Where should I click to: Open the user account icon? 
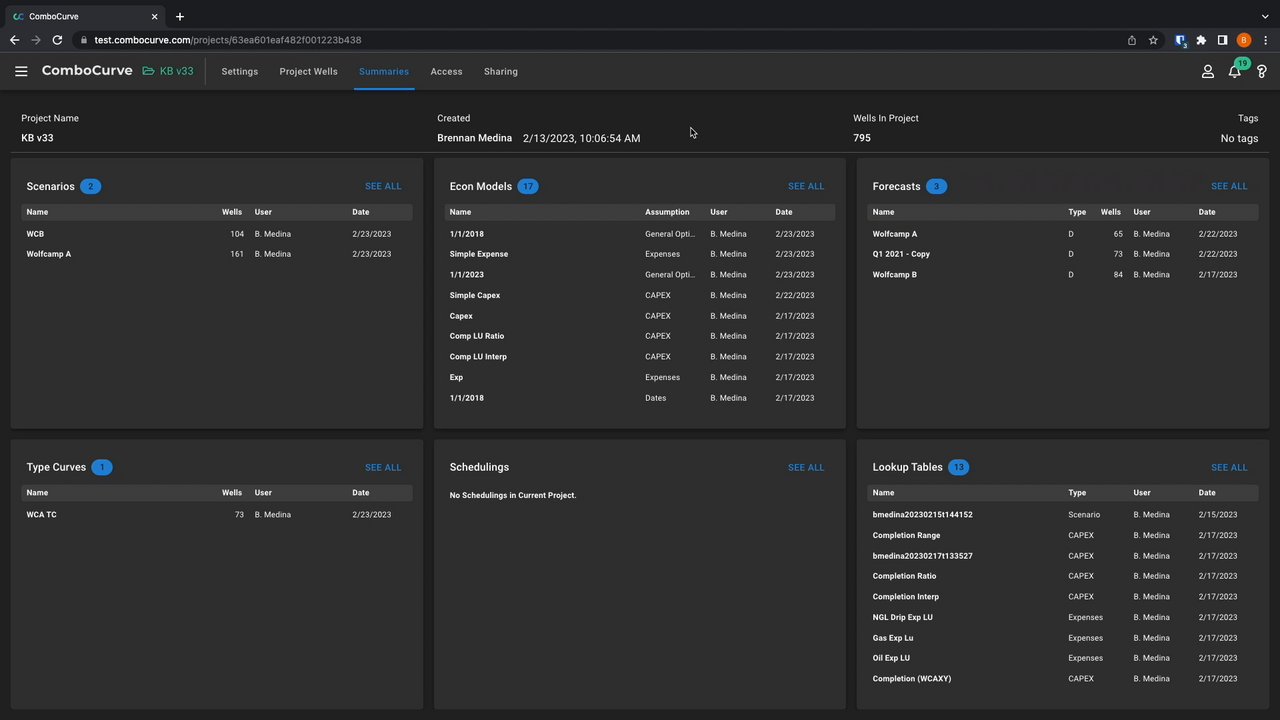(x=1207, y=72)
